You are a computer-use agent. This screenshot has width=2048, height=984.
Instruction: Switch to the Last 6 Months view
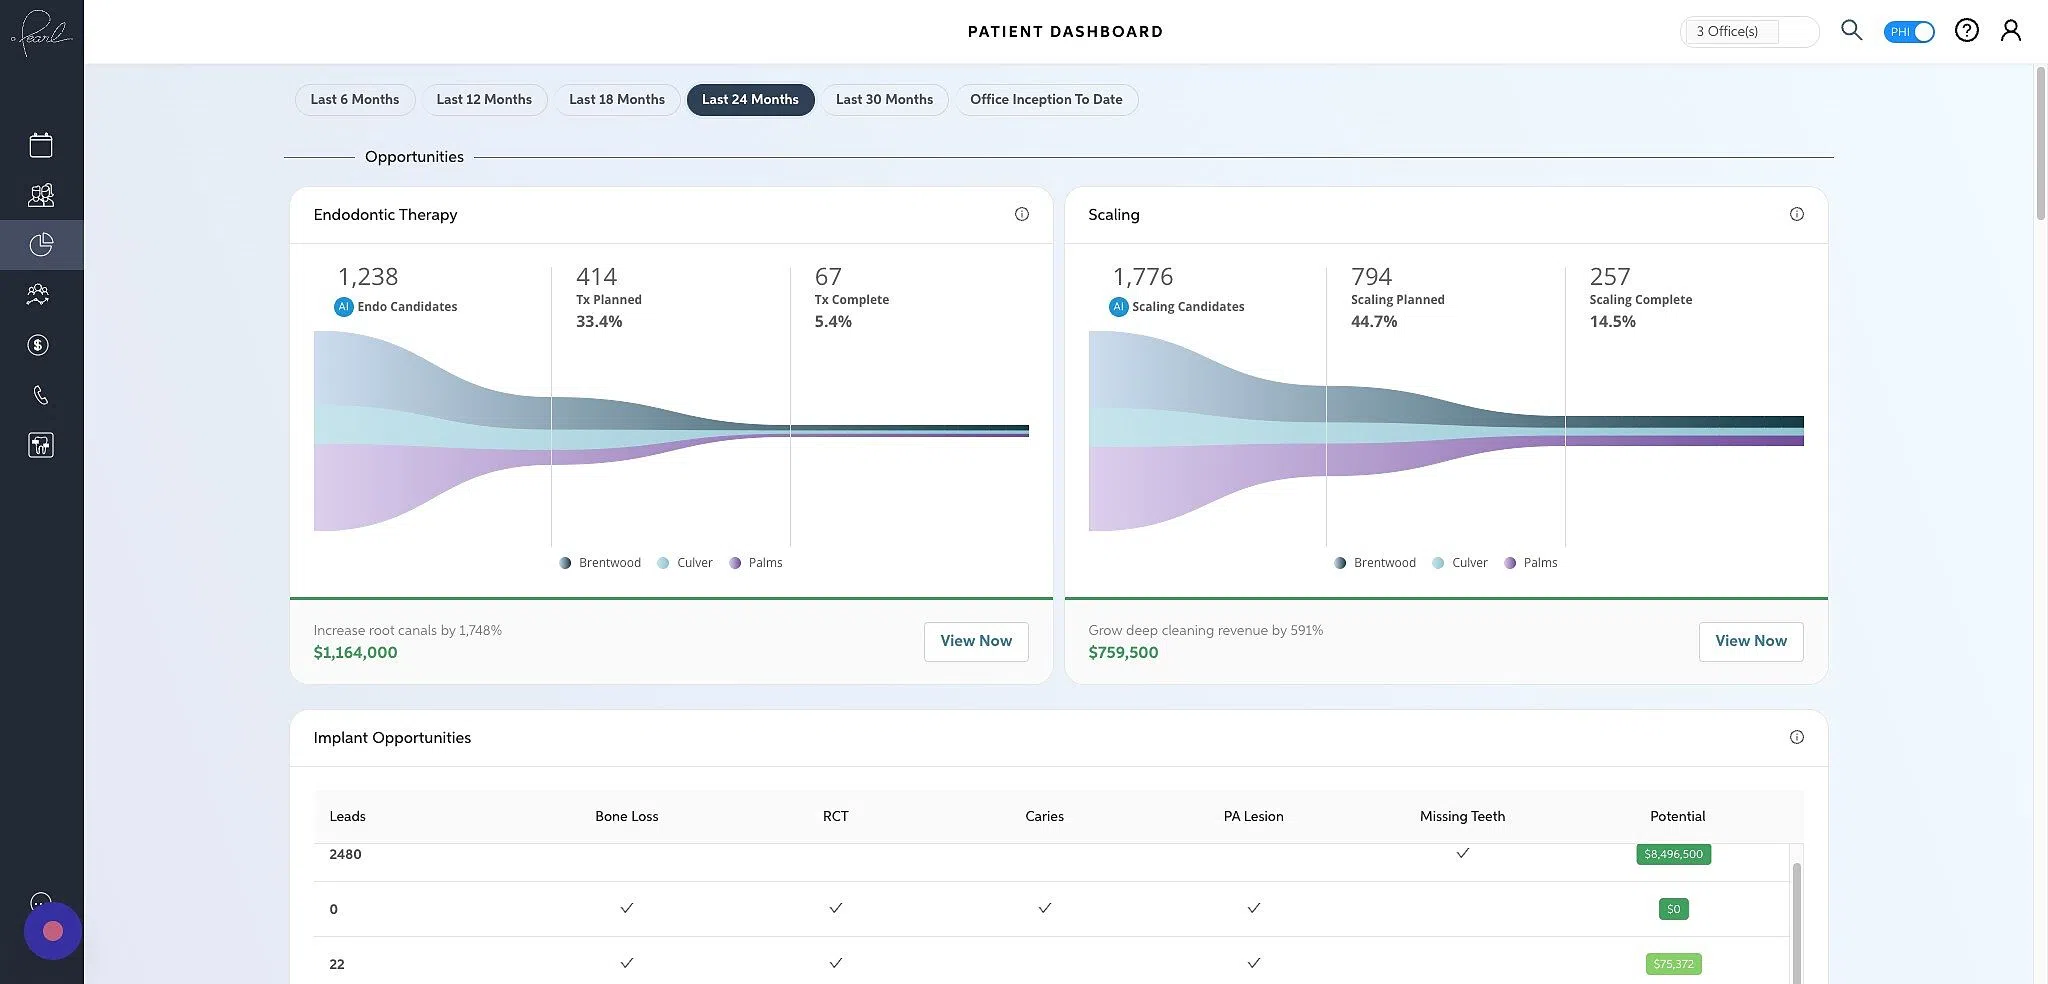[x=354, y=99]
